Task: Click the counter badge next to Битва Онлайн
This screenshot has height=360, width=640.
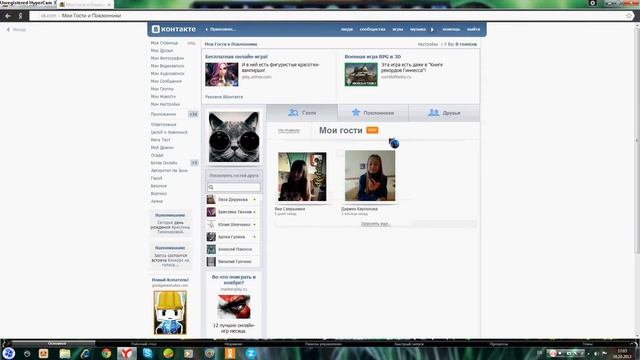Action: click(x=194, y=163)
